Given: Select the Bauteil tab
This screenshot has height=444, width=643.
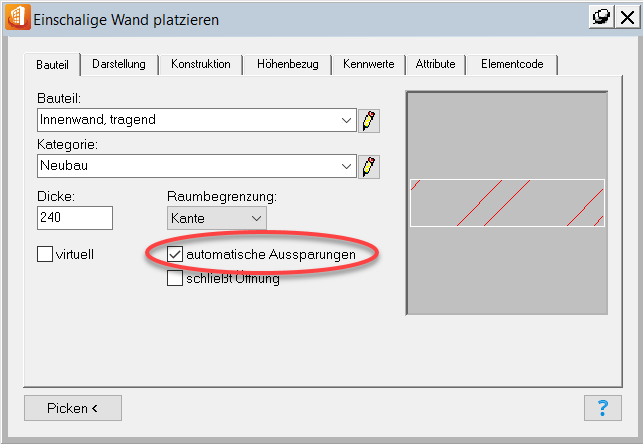Looking at the screenshot, I should 52,65.
